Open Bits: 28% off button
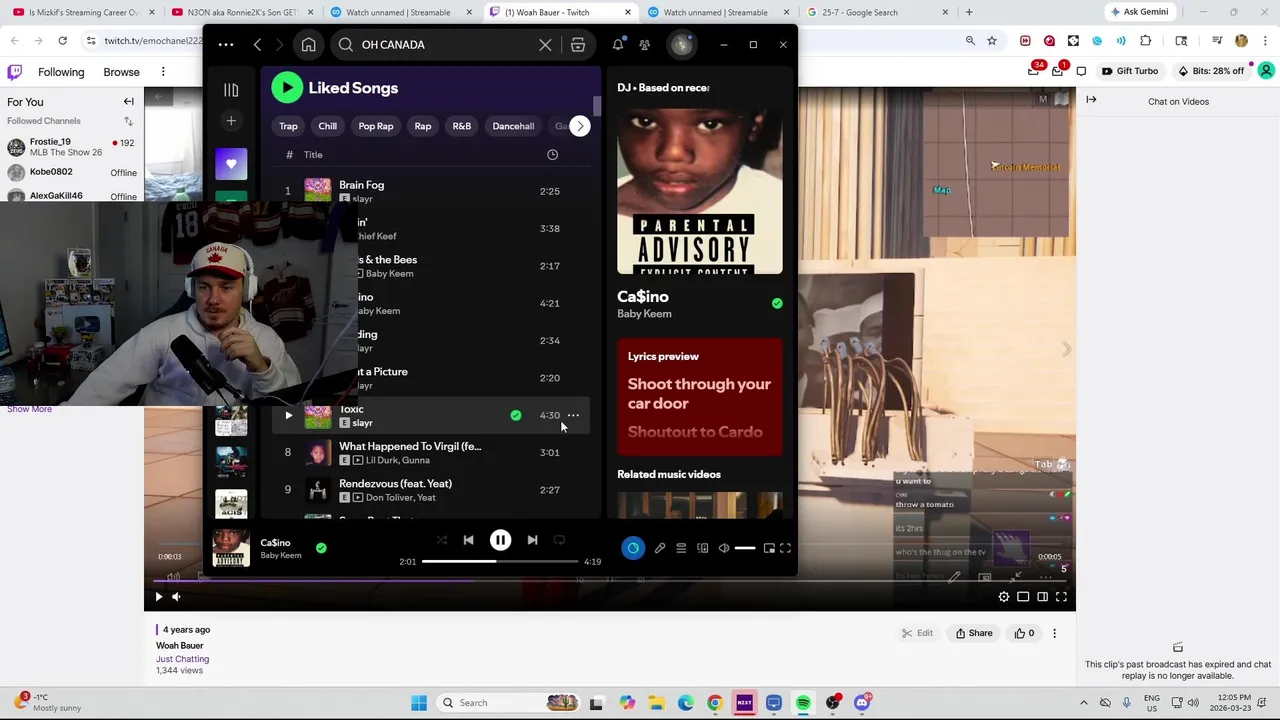The height and width of the screenshot is (720, 1280). click(x=1210, y=71)
